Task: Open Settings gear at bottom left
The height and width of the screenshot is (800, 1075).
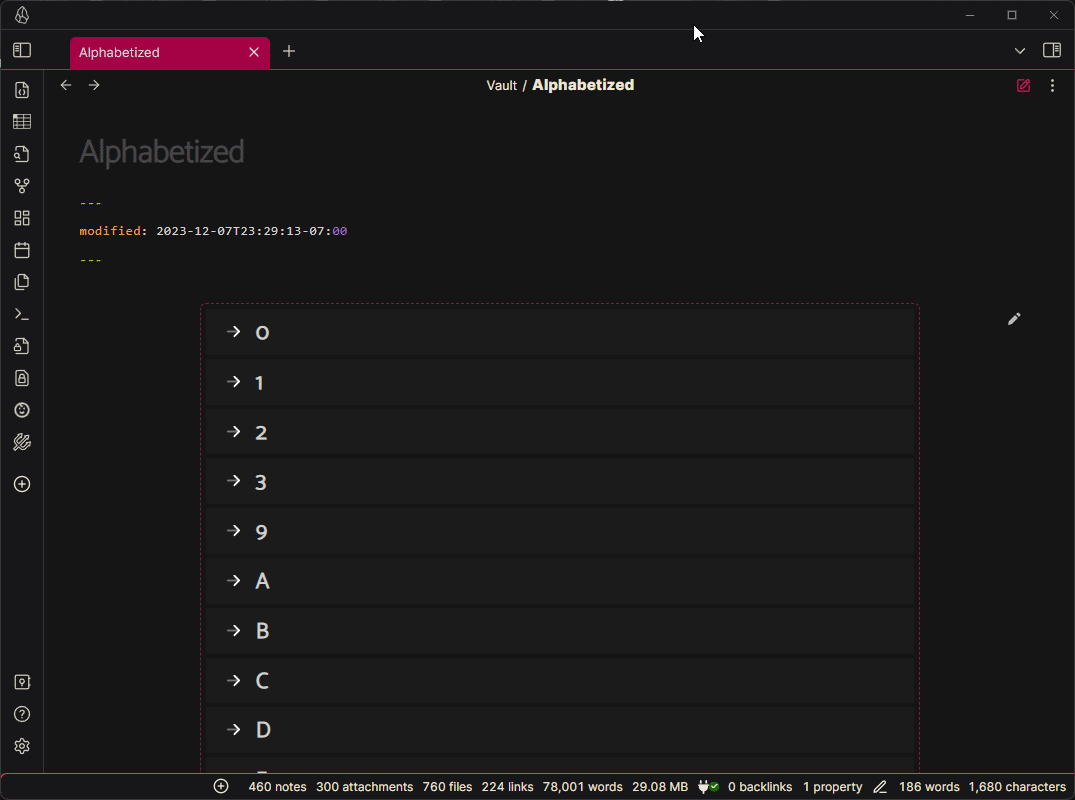Action: click(x=22, y=746)
